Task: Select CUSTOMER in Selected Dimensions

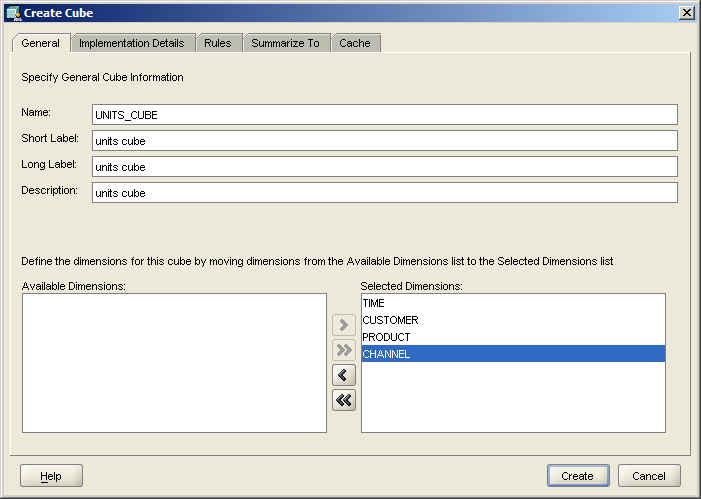Action: [x=513, y=320]
